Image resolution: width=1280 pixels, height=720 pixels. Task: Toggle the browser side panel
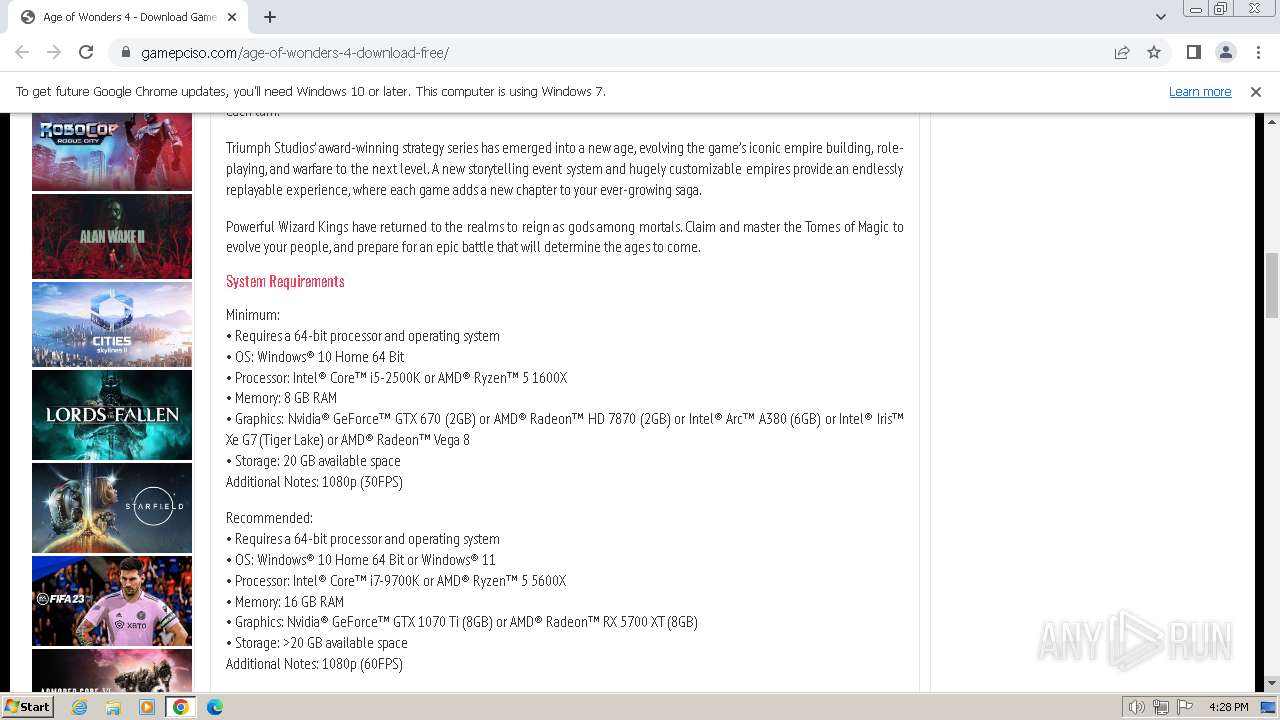(x=1193, y=52)
